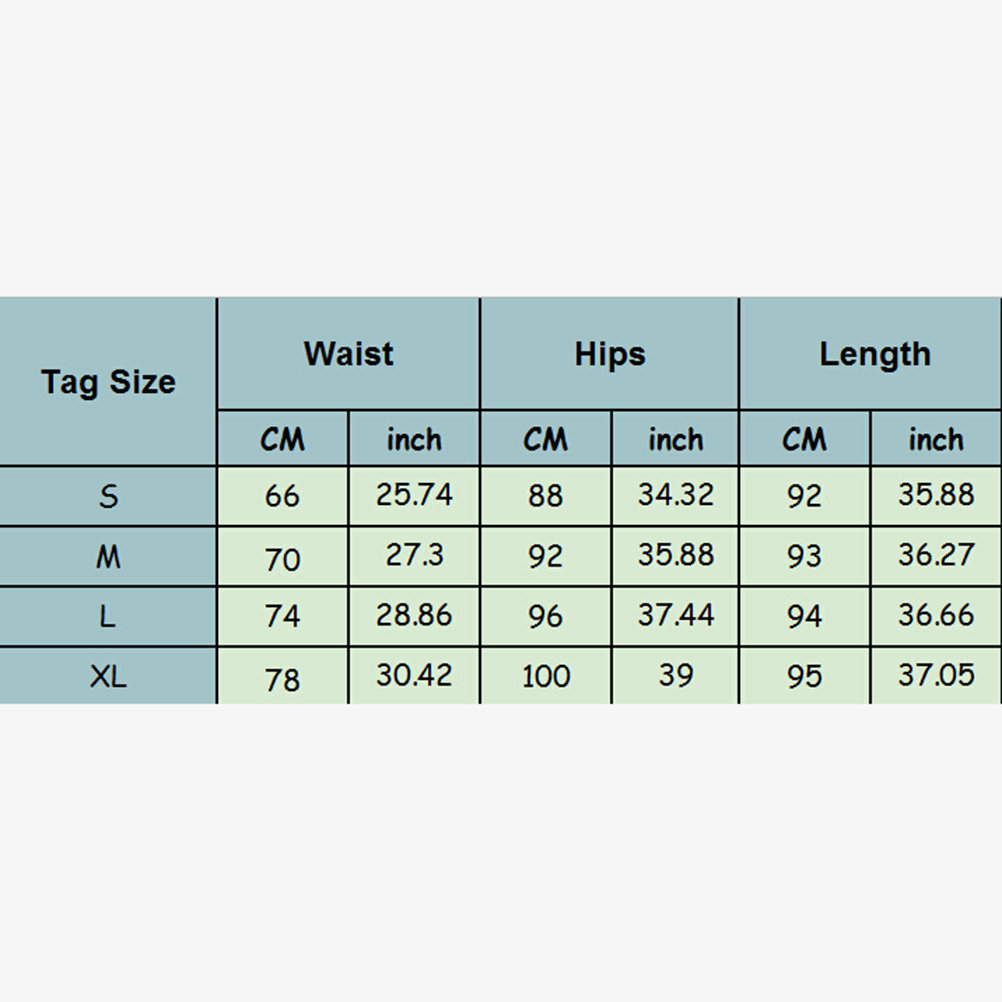
Task: Click the 39 hips inch cell
Action: [x=676, y=676]
